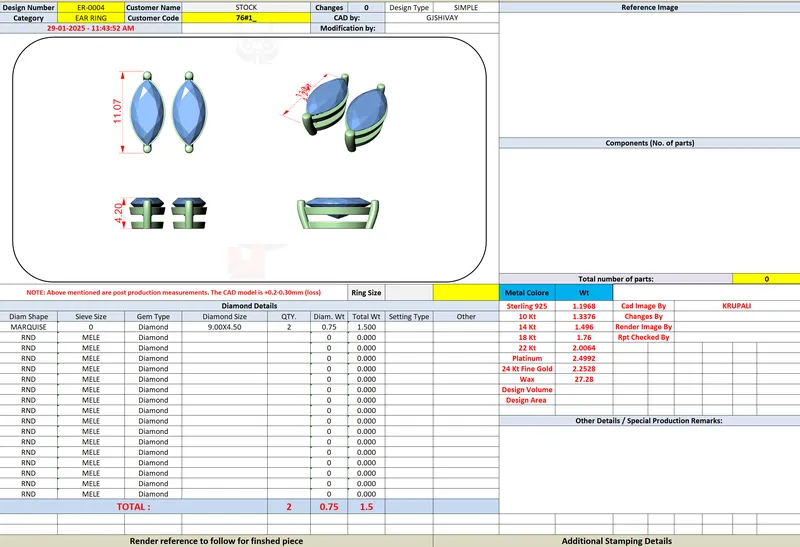Image resolution: width=800 pixels, height=547 pixels.
Task: Select the yellow Total number of parts value cell
Action: pos(766,279)
